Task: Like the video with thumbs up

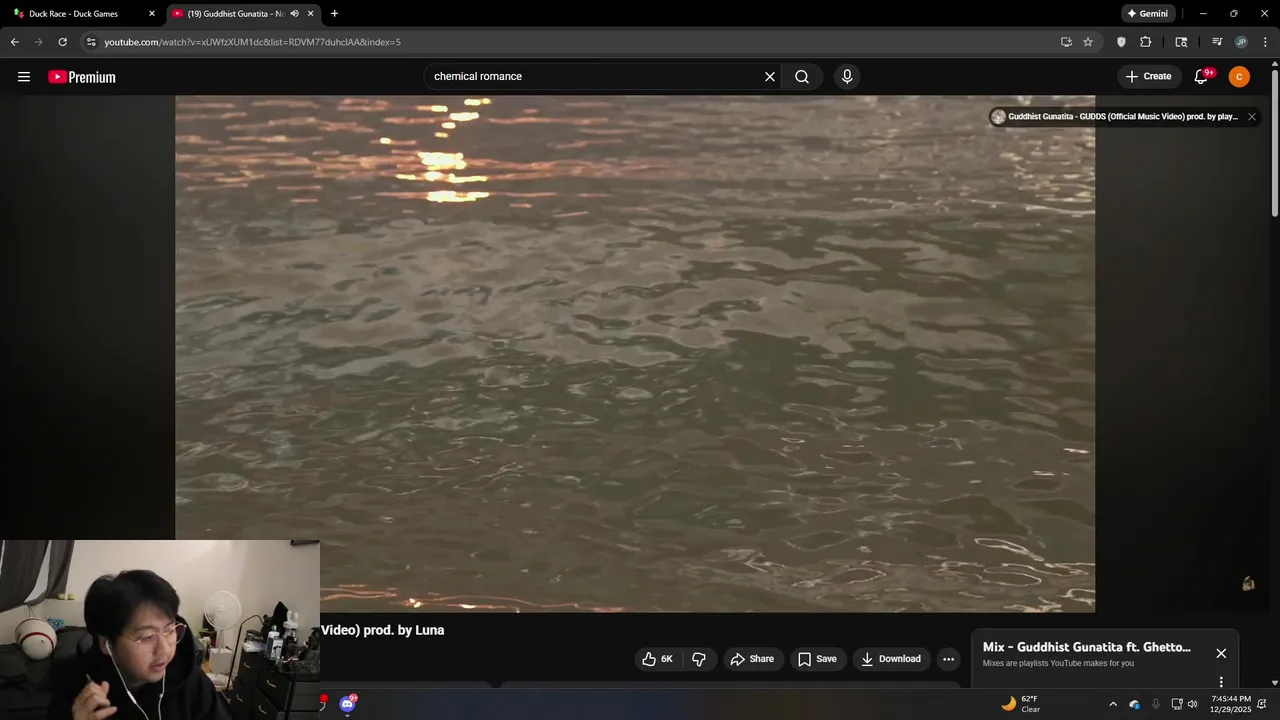Action: pyautogui.click(x=649, y=659)
